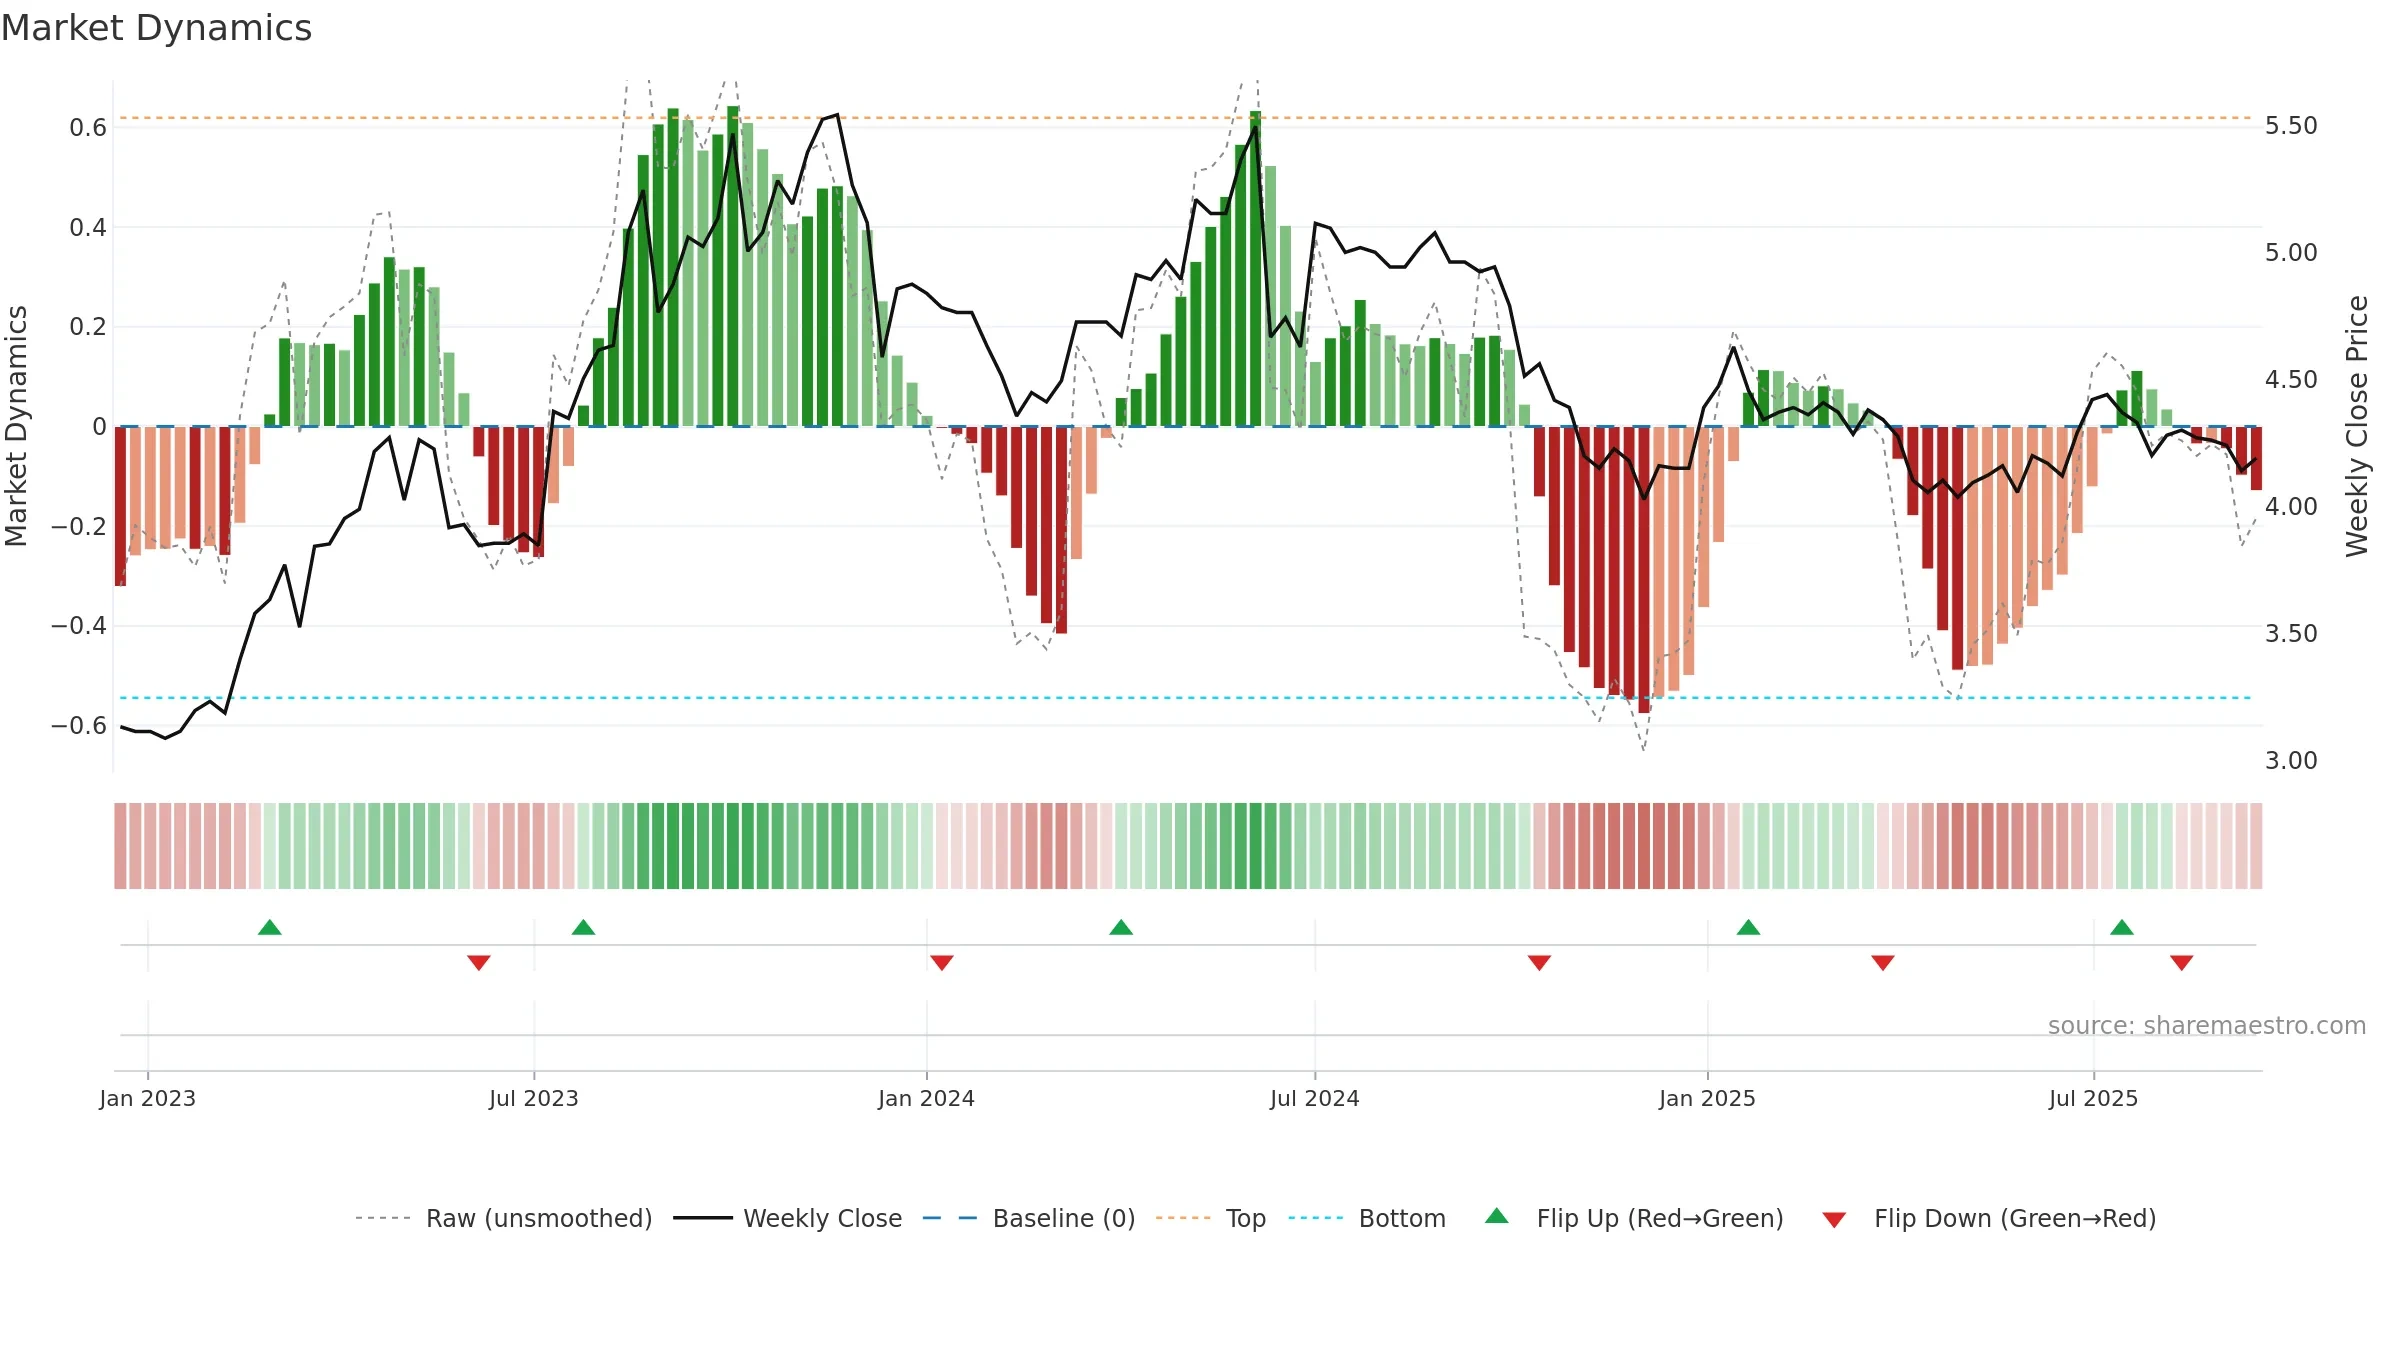Click the −0.6 left axis label
The height and width of the screenshot is (1350, 2400).
tap(79, 725)
